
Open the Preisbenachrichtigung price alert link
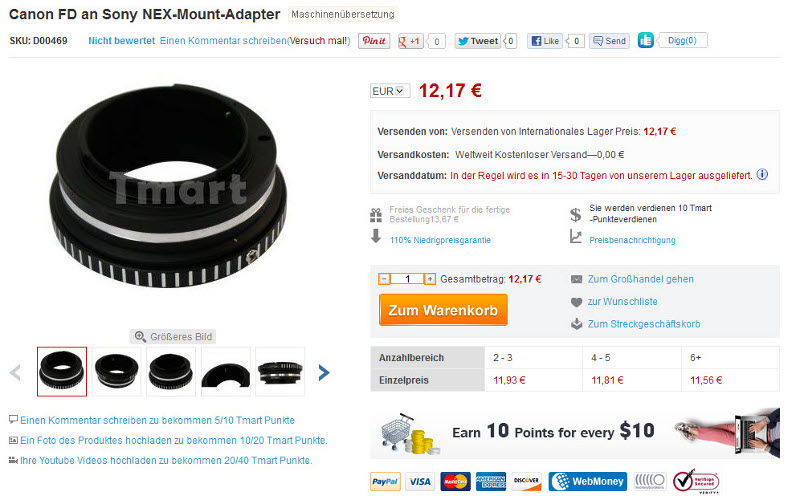tap(632, 240)
